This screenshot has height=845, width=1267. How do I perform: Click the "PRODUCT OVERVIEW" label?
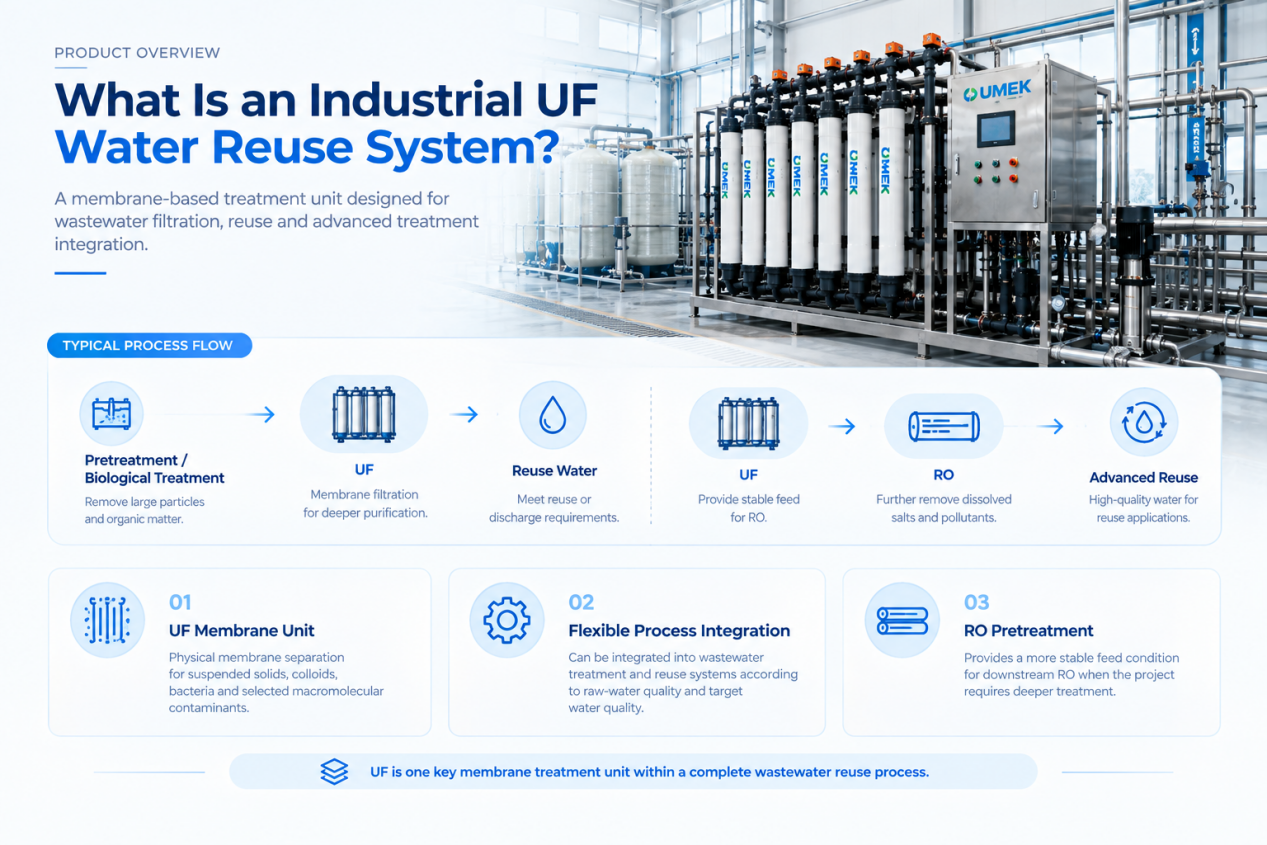point(137,53)
